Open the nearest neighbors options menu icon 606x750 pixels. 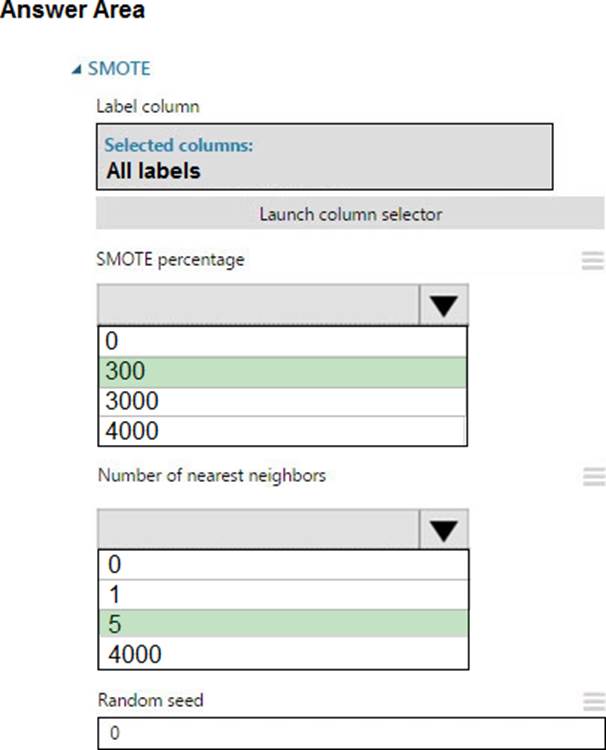(x=592, y=476)
